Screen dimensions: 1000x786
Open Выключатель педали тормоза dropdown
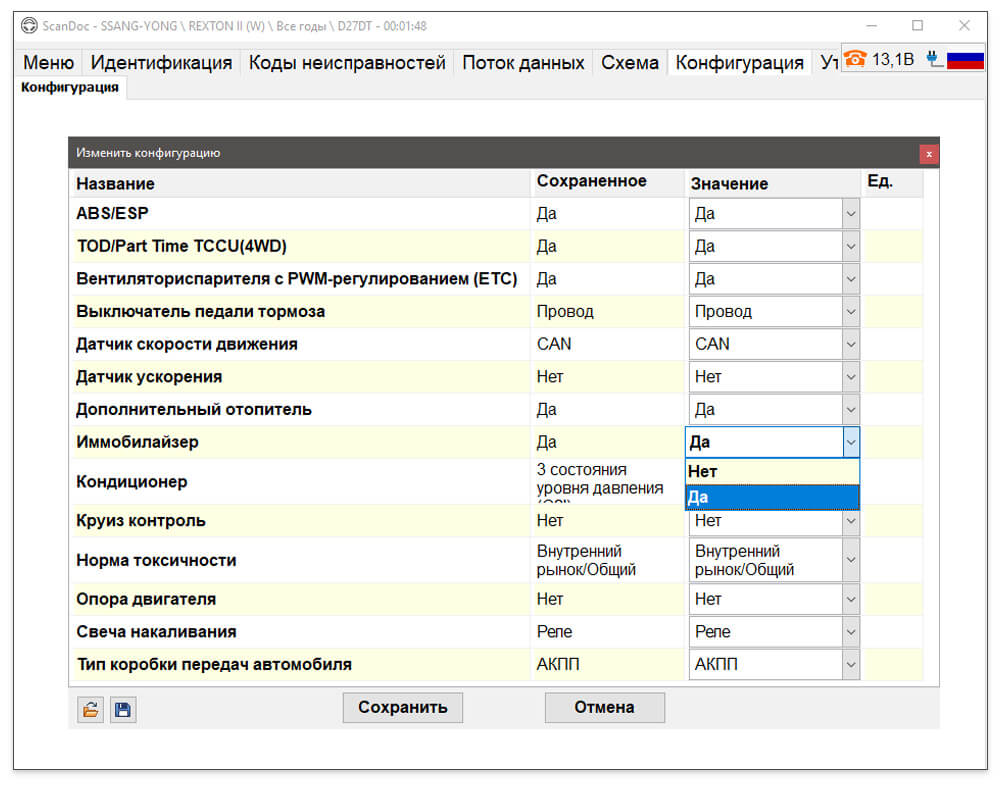pos(851,311)
